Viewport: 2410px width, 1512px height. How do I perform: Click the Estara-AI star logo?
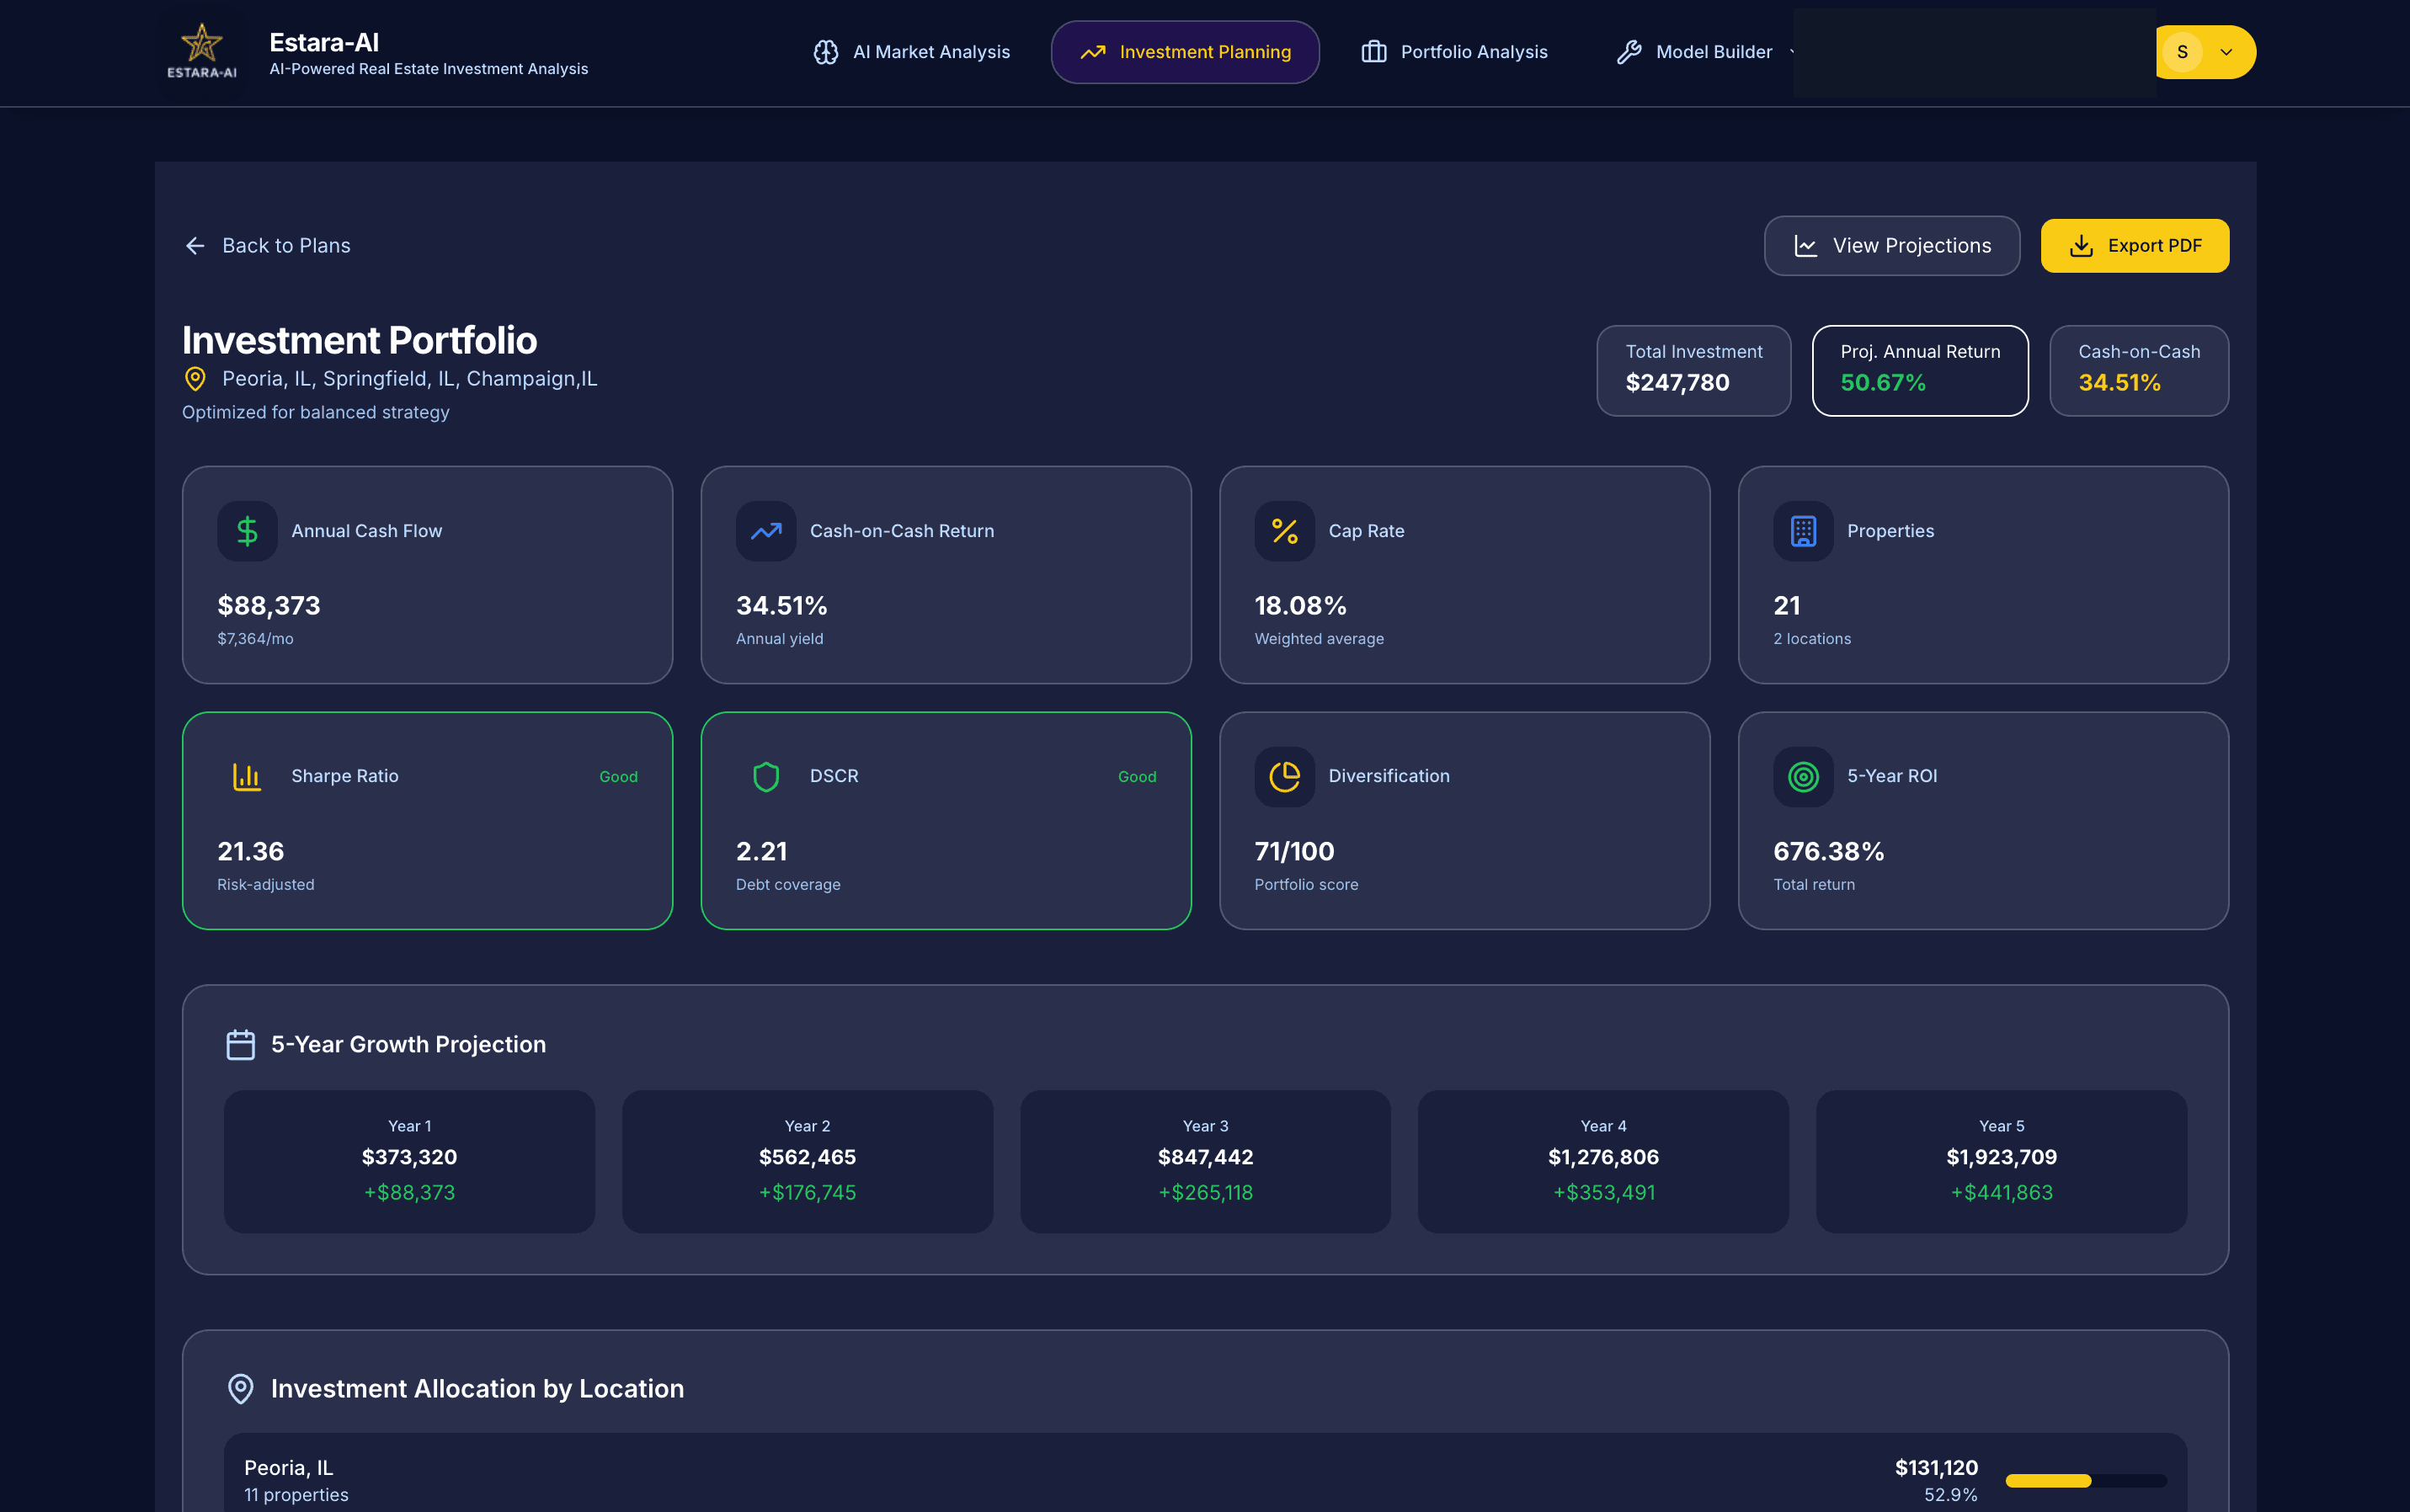point(201,43)
